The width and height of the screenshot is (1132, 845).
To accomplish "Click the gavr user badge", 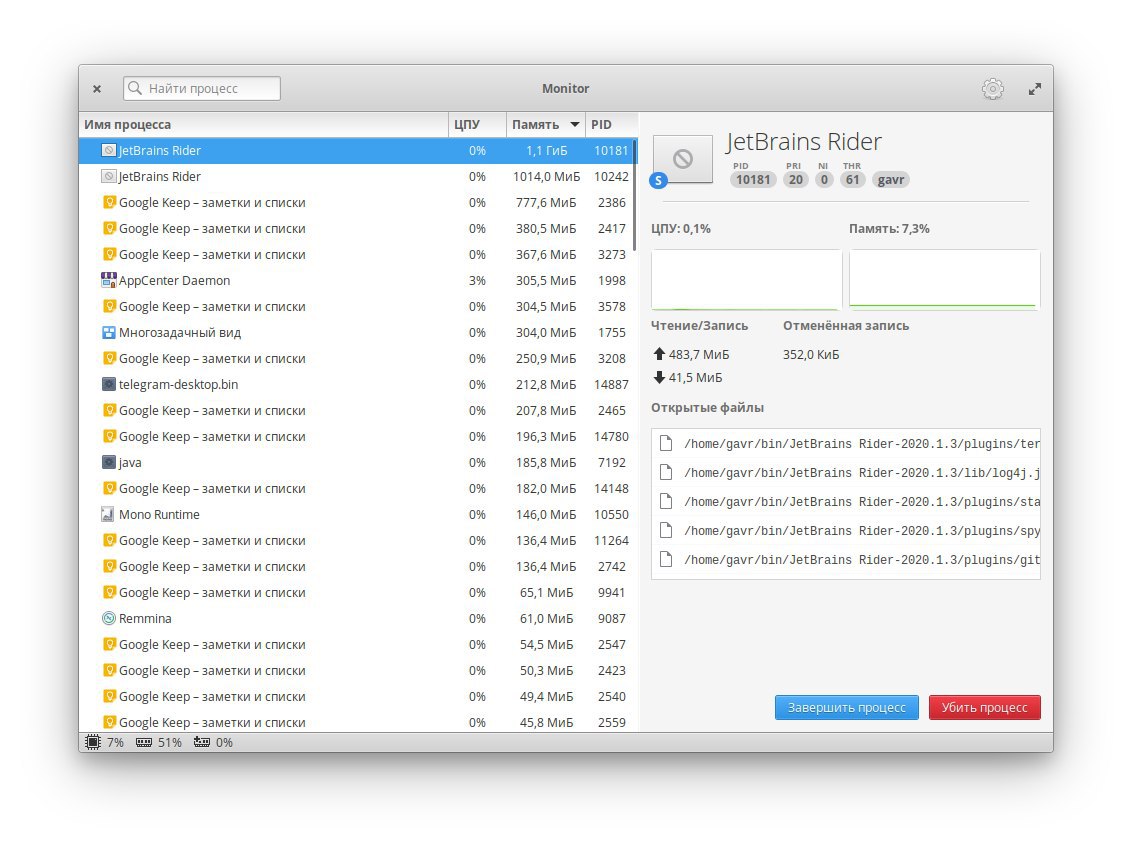I will tap(891, 180).
